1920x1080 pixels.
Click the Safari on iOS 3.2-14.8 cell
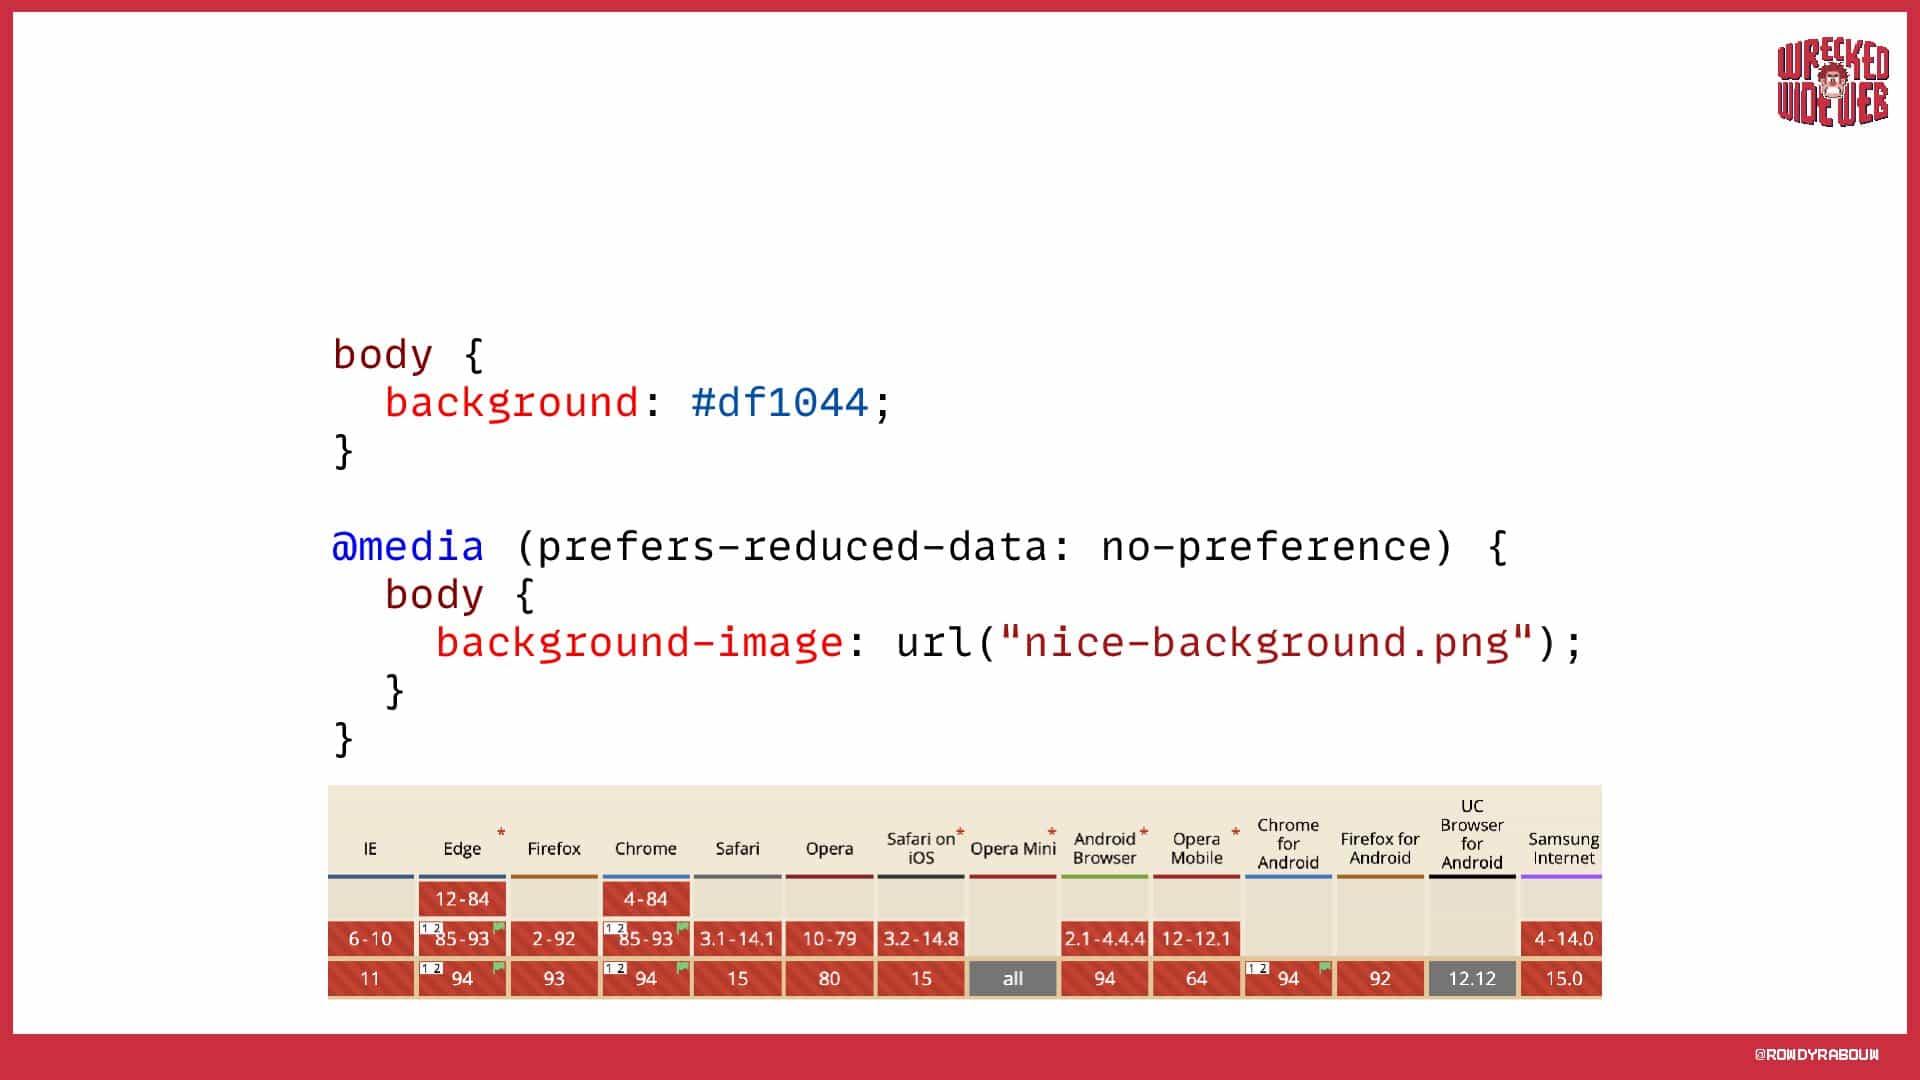pos(920,938)
